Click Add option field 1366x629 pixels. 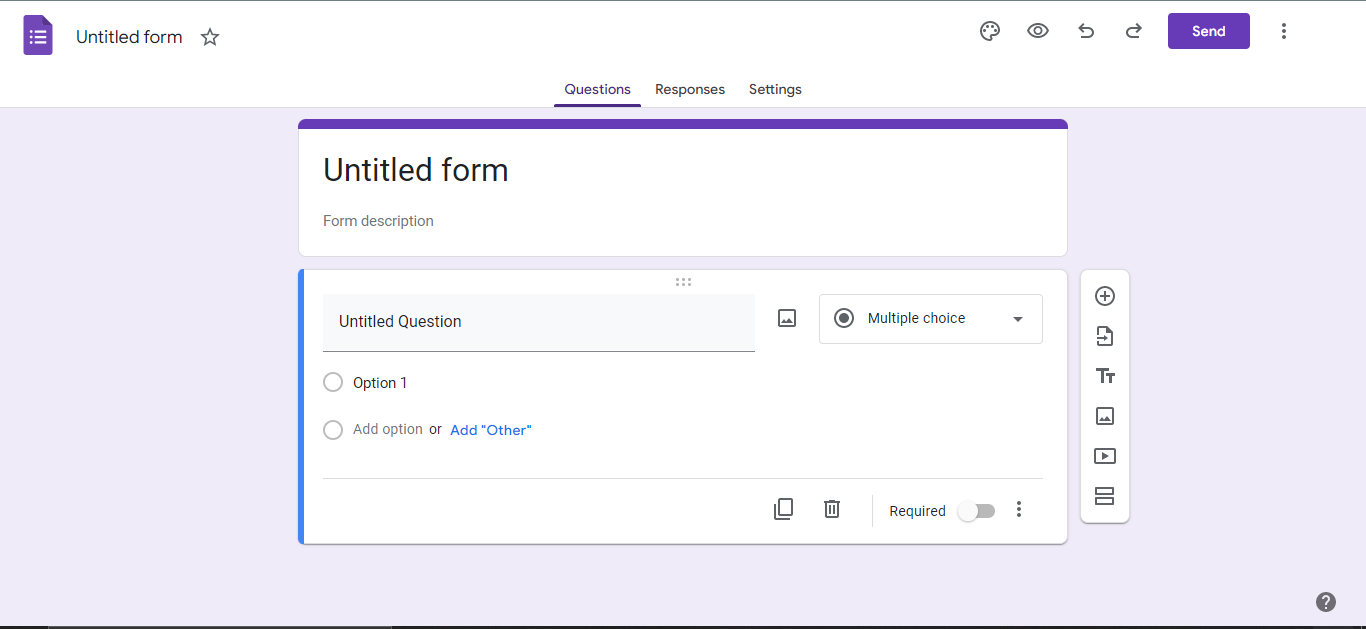pyautogui.click(x=388, y=429)
